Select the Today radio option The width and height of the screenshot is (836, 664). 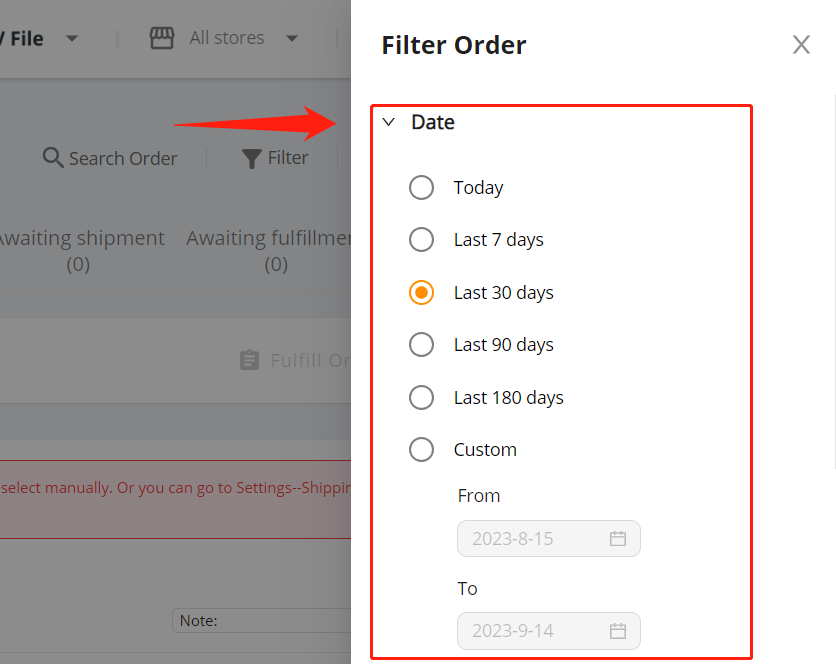pos(421,188)
